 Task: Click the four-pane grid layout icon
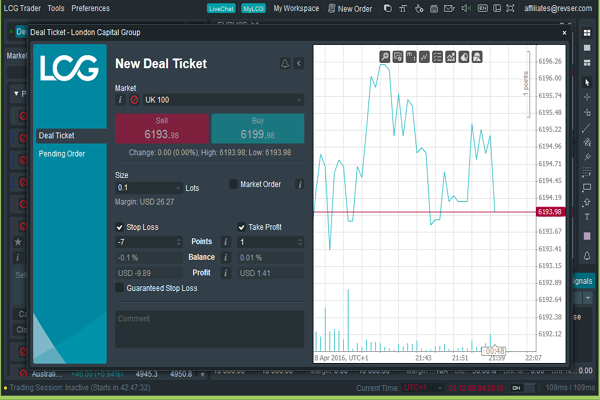587,33
